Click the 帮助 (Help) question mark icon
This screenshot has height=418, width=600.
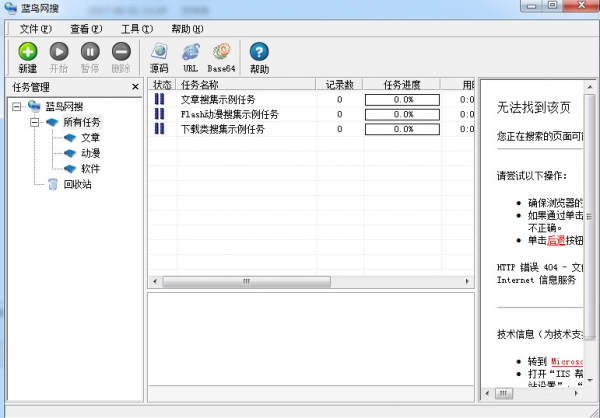[259, 52]
